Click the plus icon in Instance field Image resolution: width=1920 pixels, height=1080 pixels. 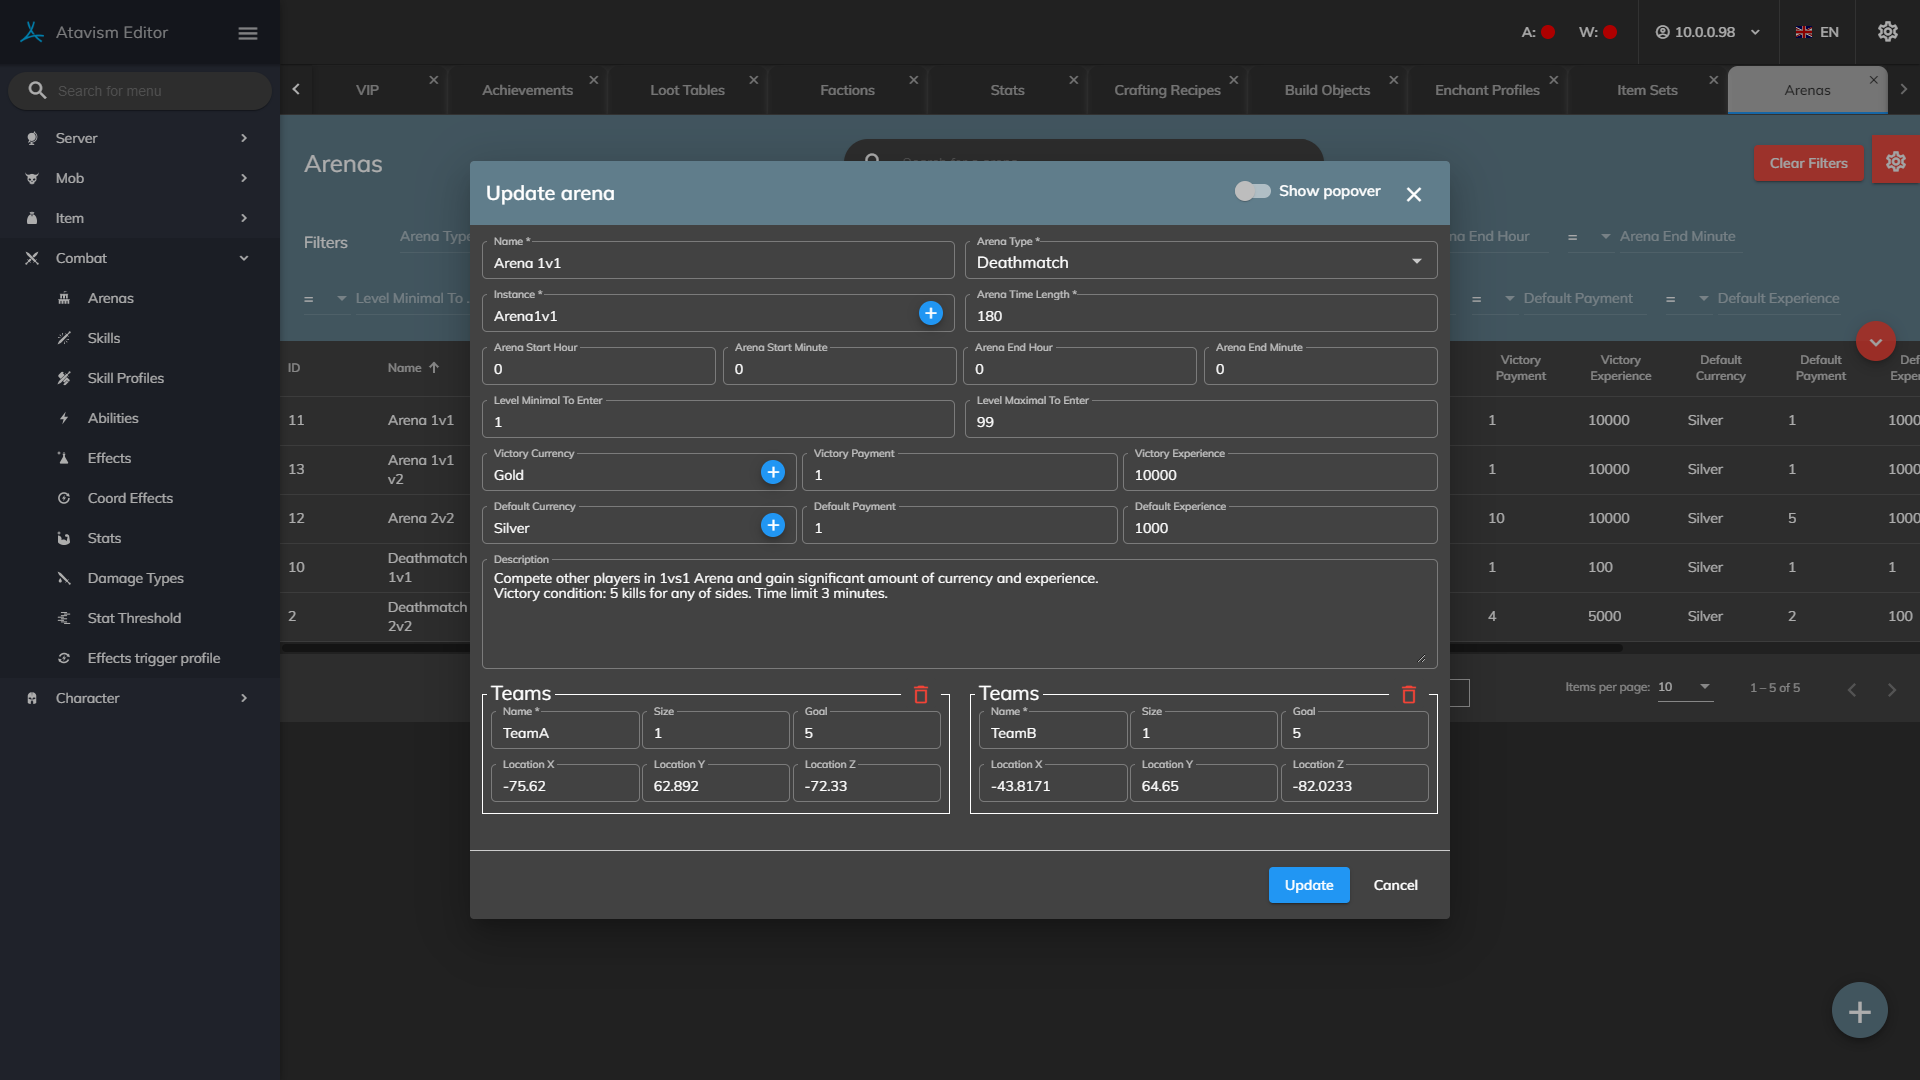pos(930,314)
